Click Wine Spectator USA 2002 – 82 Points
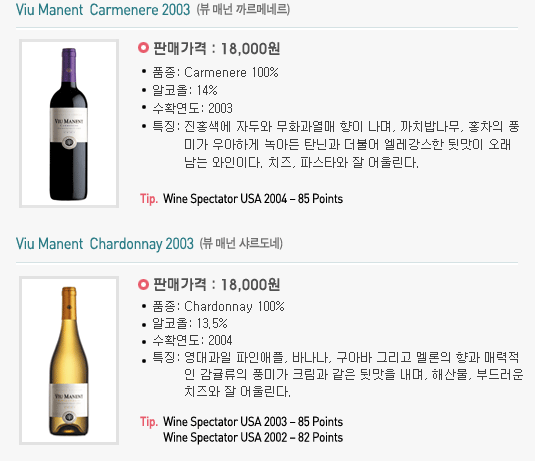Screen dimensions: 535x461 (x=253, y=437)
